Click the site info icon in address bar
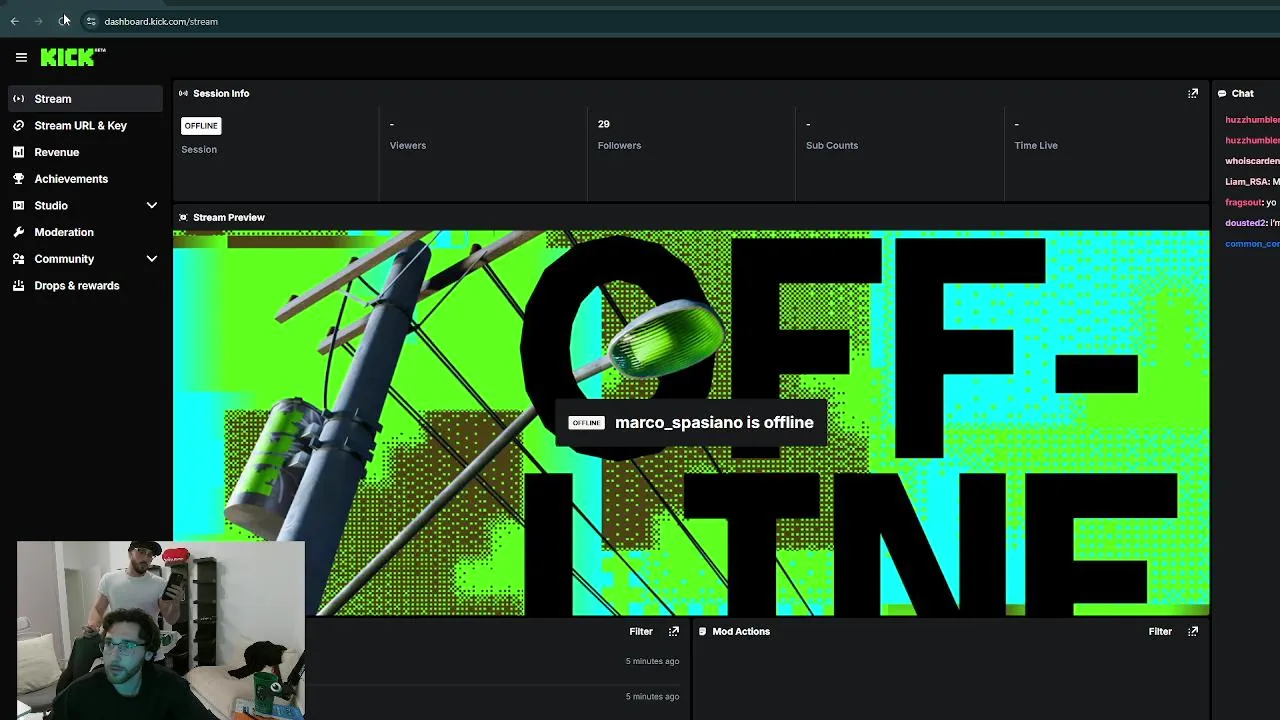This screenshot has width=1280, height=720. (x=91, y=21)
